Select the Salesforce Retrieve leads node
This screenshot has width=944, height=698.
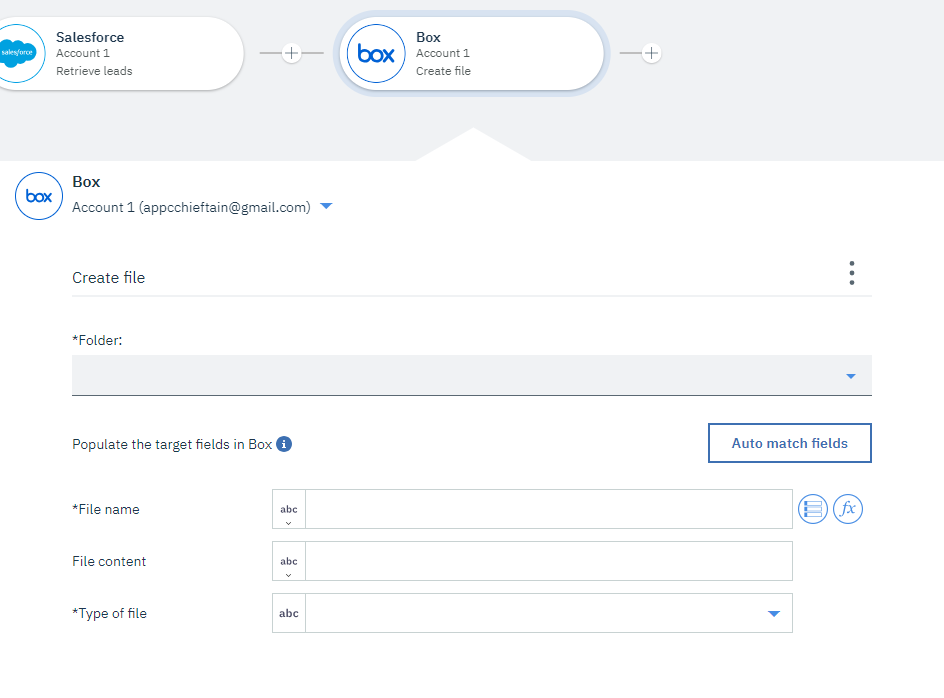tap(120, 54)
